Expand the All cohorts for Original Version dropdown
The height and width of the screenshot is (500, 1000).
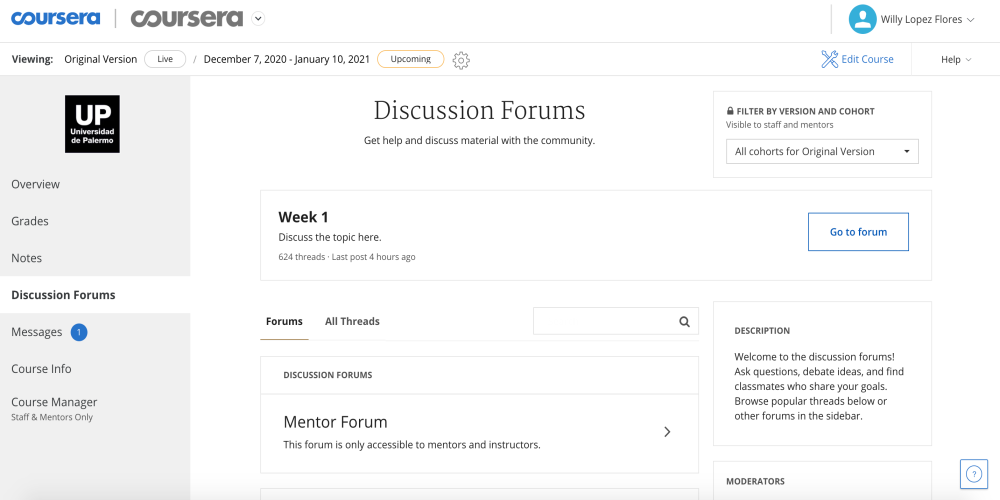pos(822,152)
